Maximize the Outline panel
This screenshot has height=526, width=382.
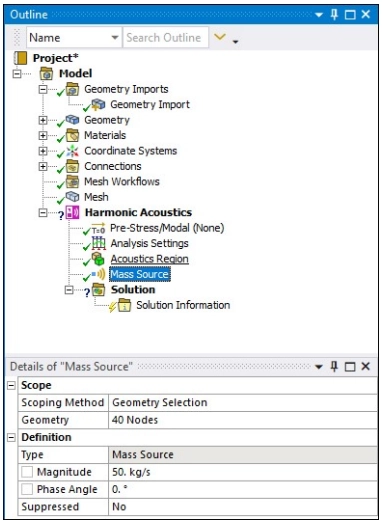[x=350, y=15]
